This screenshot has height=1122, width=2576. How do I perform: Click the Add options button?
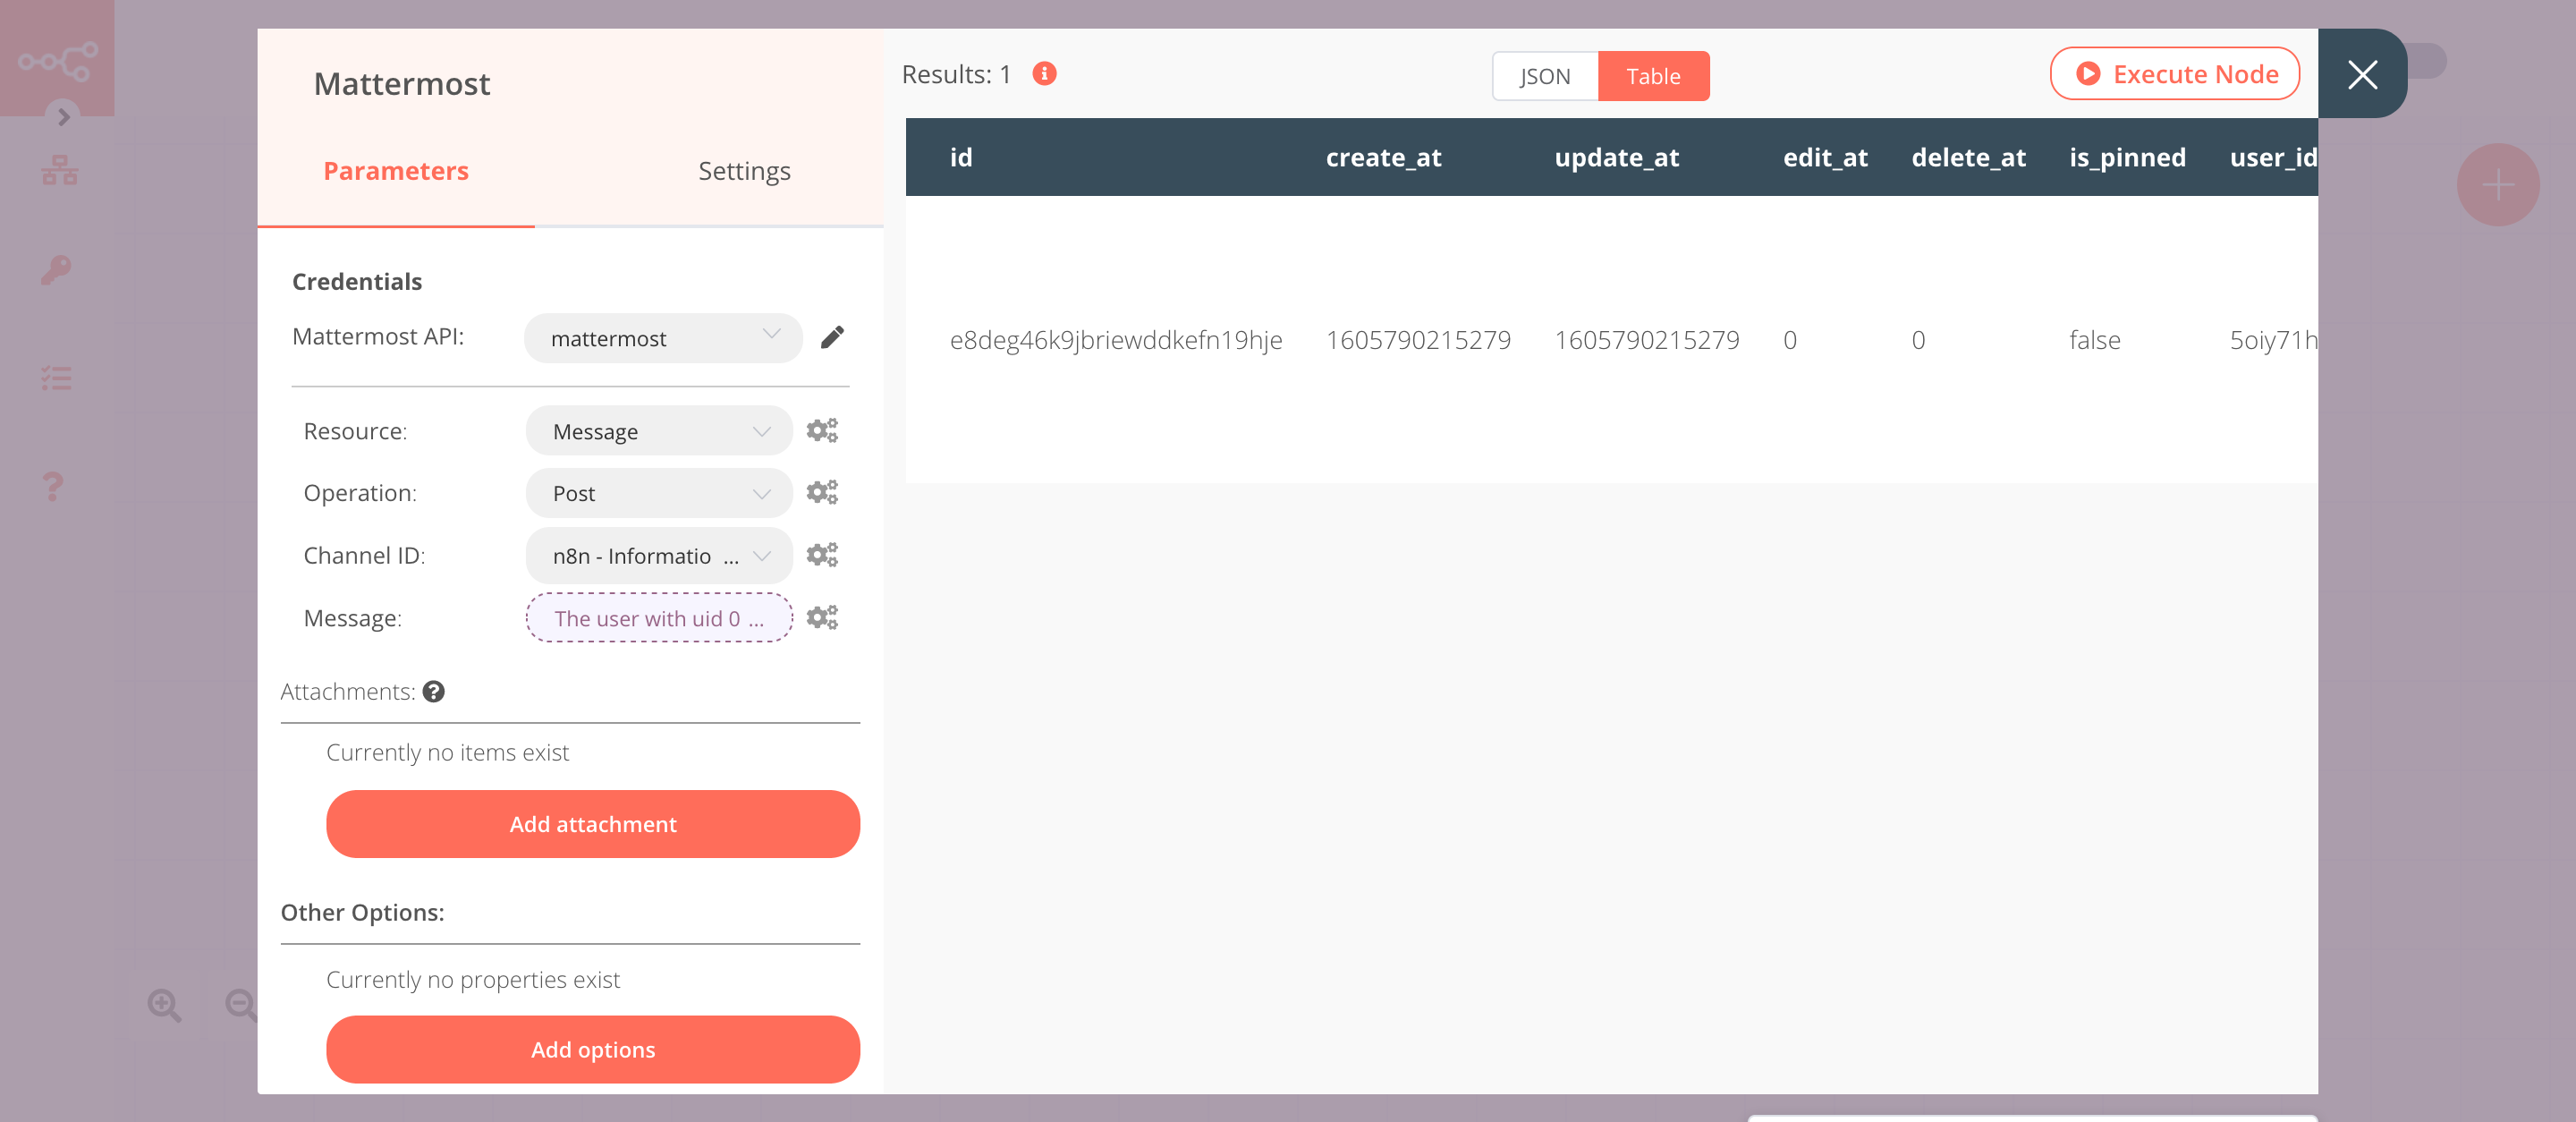pos(593,1050)
